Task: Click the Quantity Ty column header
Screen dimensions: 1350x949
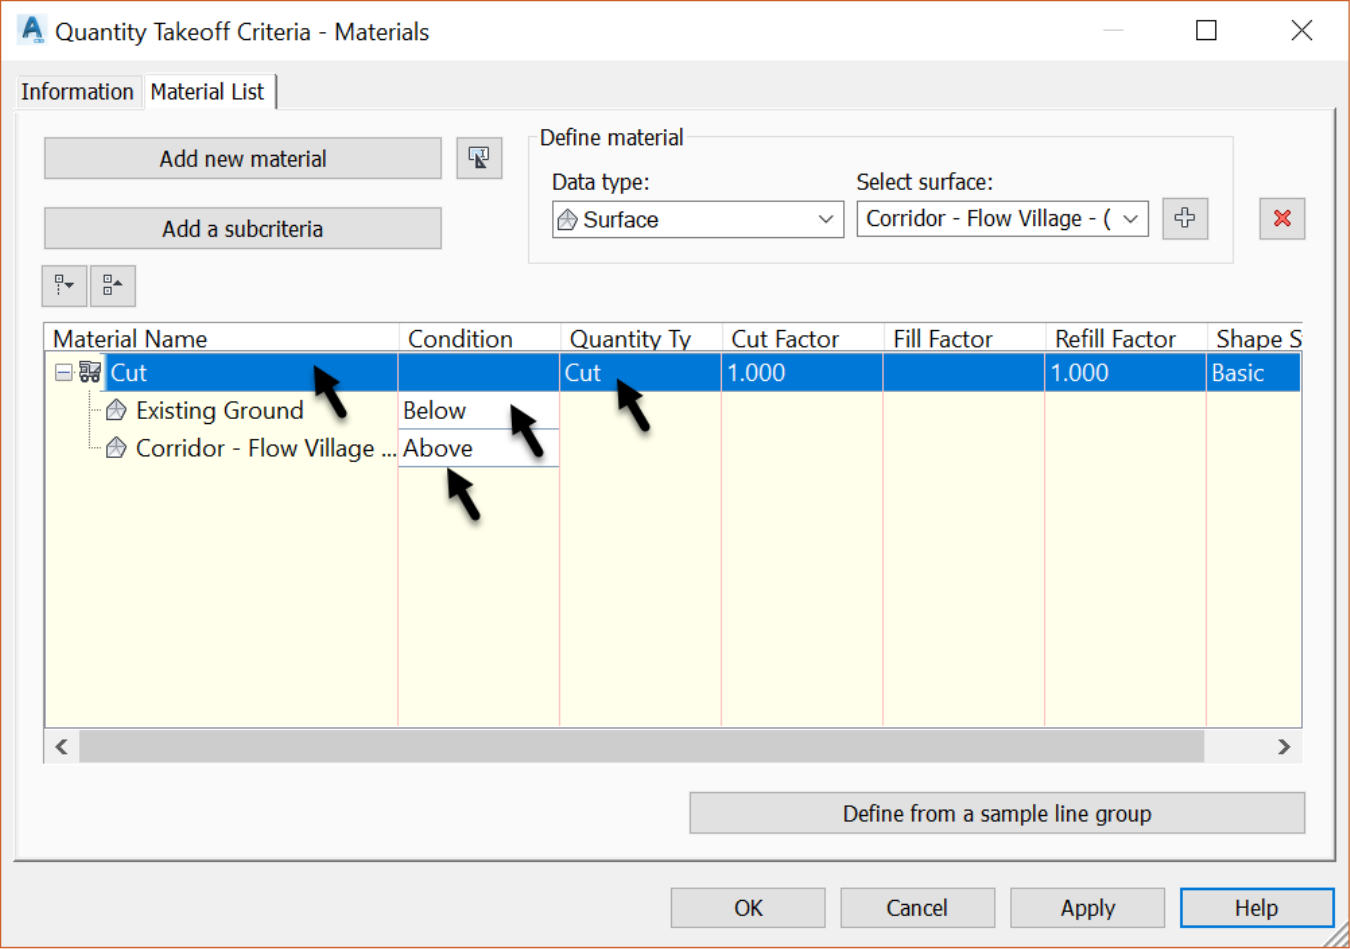Action: (x=641, y=338)
